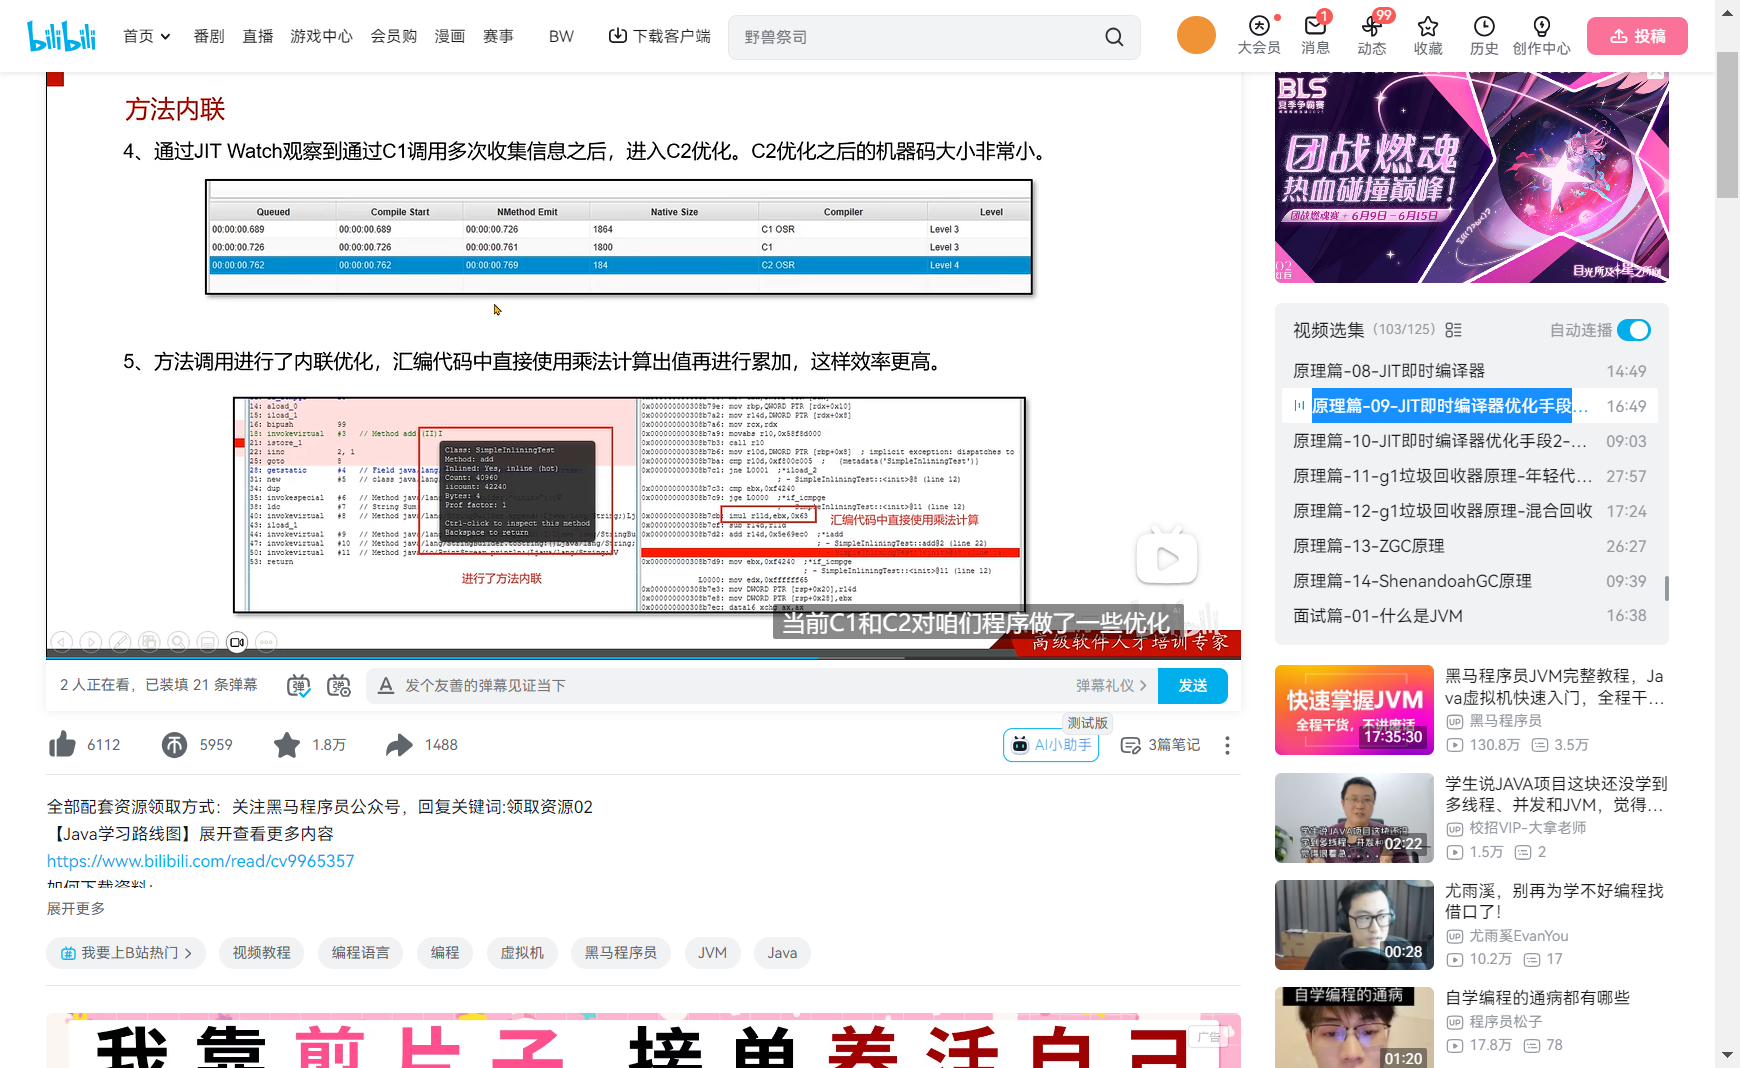Add video to favorites via the star icon

pyautogui.click(x=287, y=744)
